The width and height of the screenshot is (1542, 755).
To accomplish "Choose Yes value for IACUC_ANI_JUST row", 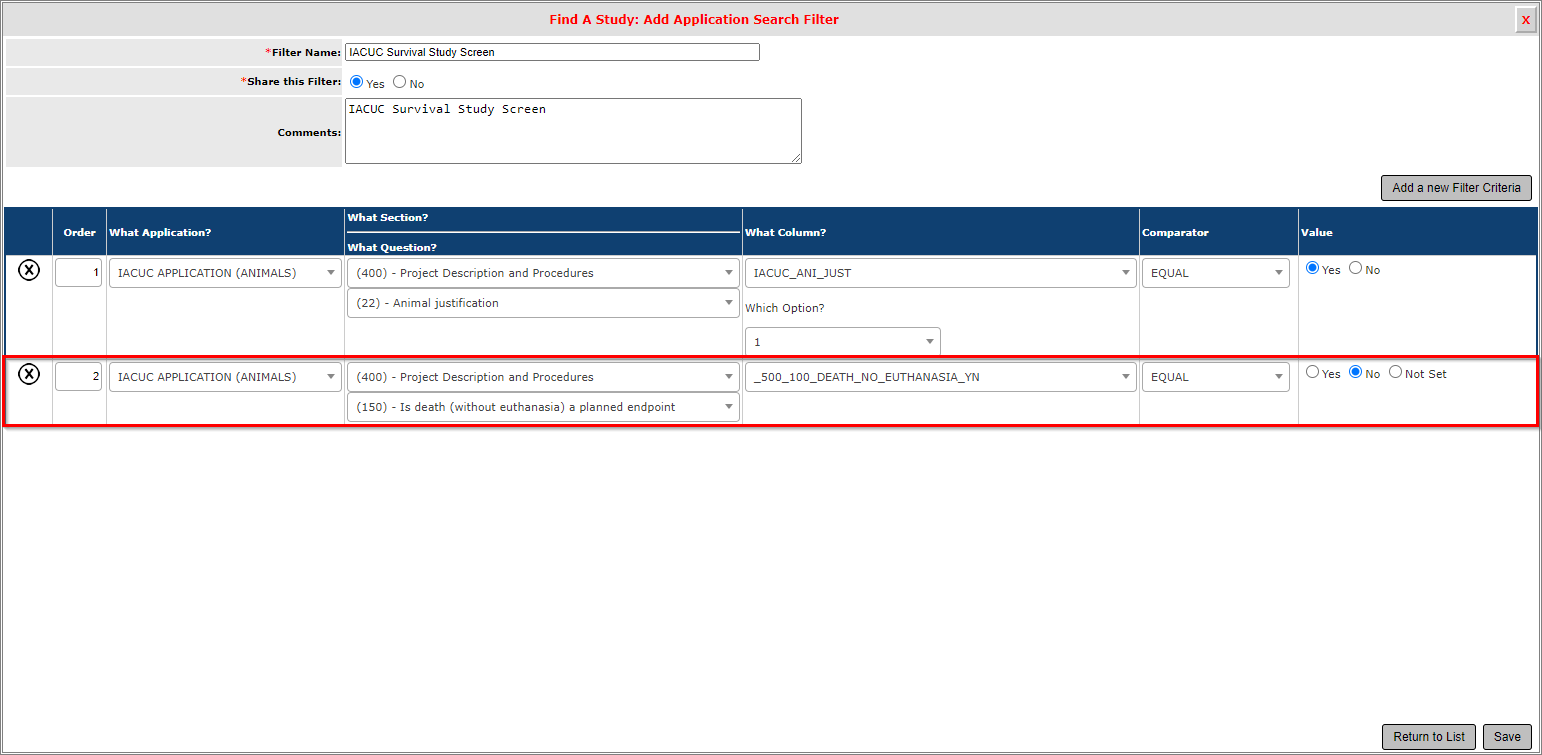I will click(1312, 268).
